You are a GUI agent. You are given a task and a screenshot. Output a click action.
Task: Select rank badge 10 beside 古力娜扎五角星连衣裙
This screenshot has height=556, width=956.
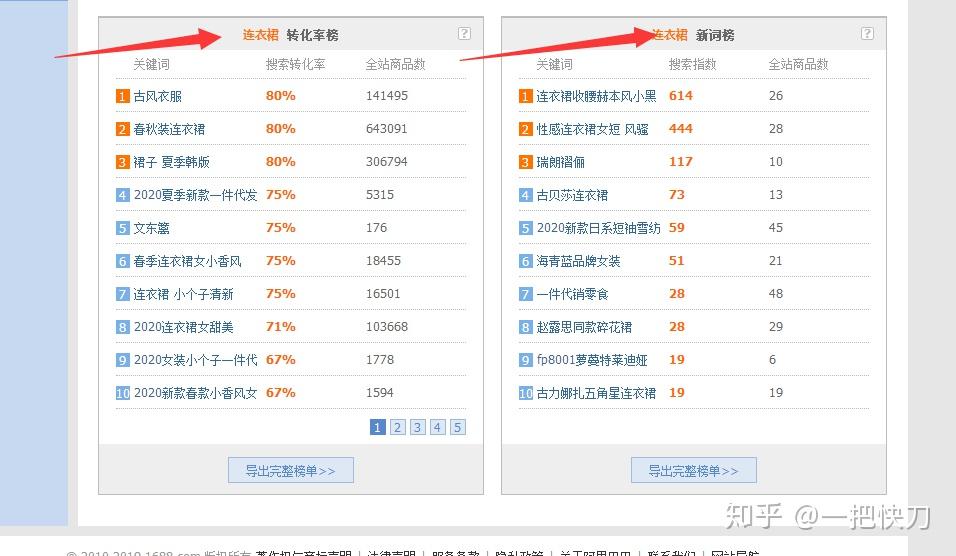[526, 393]
